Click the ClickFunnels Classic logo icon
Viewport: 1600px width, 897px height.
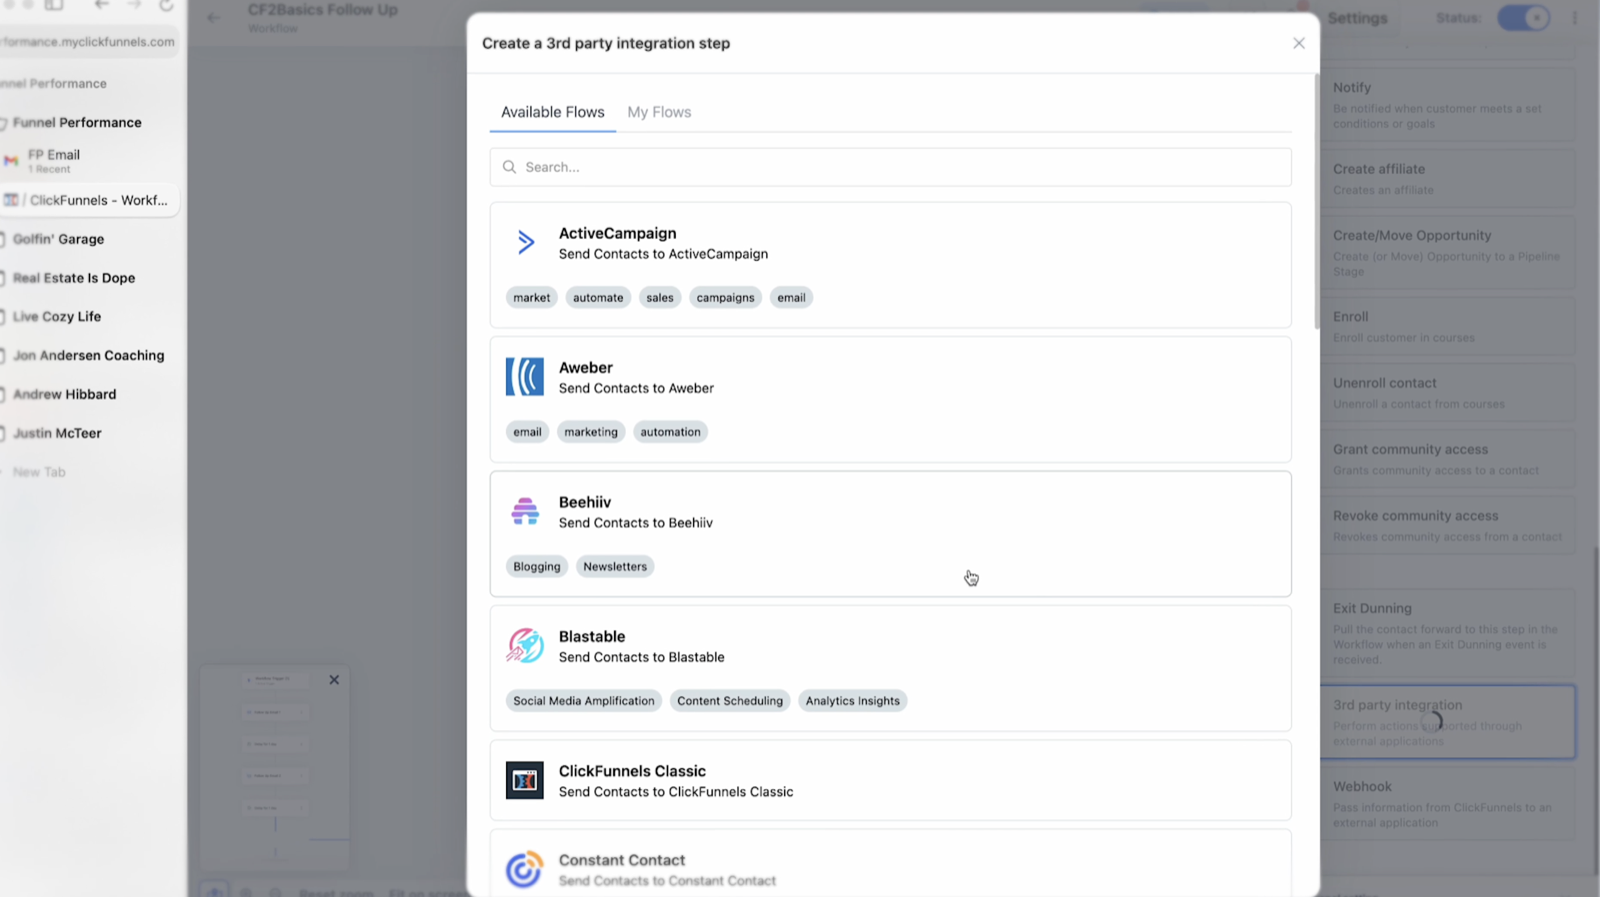pyautogui.click(x=525, y=780)
